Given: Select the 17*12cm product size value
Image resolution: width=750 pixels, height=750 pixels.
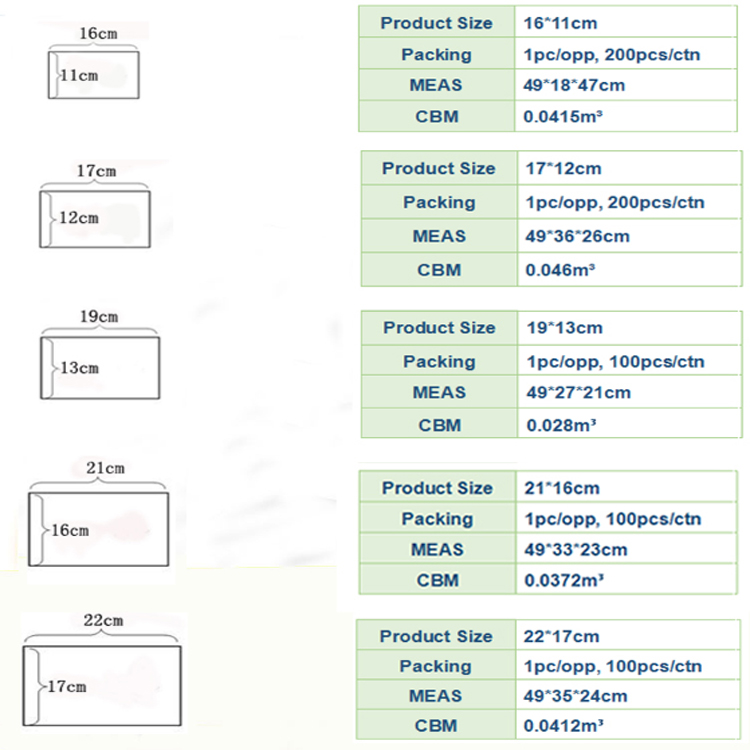Looking at the screenshot, I should click(x=564, y=169).
